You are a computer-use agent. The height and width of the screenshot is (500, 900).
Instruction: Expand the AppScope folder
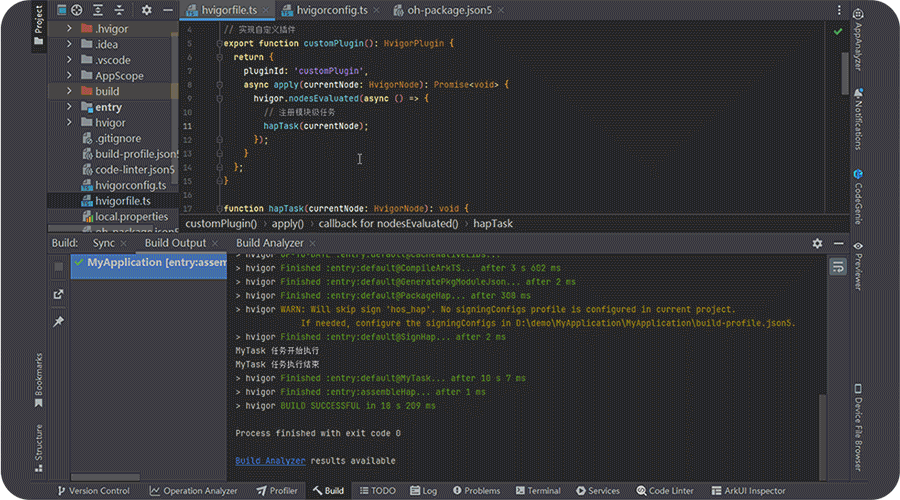coord(69,76)
